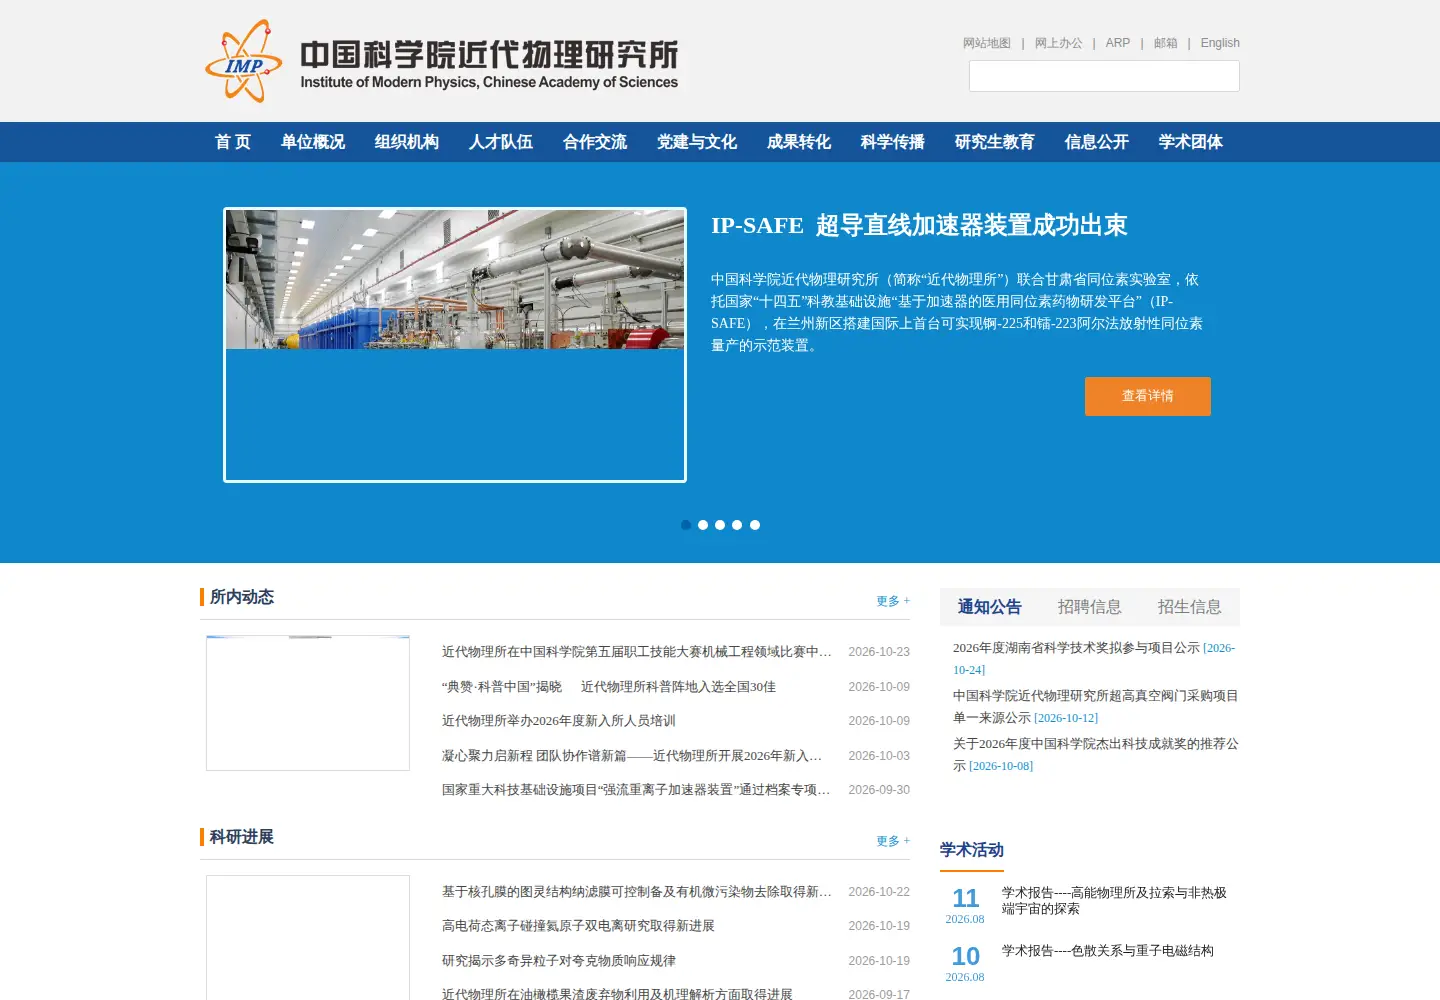Open the 所内动态 news thumbnail image
1440x1000 pixels.
point(308,703)
